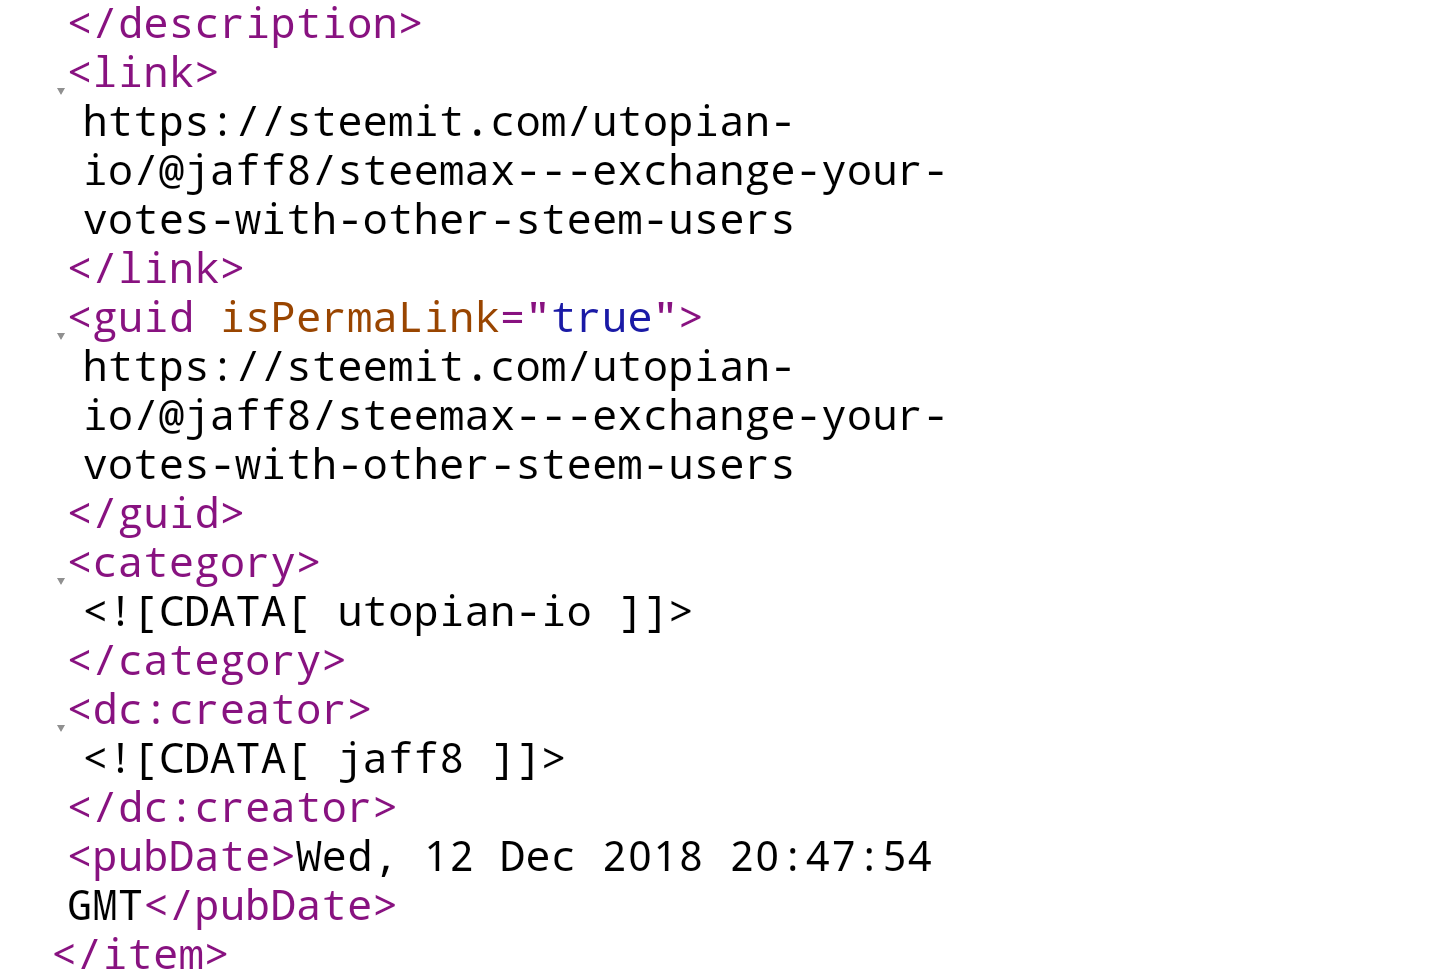
Task: Click the opening dc:creator tag
Action: (x=219, y=710)
